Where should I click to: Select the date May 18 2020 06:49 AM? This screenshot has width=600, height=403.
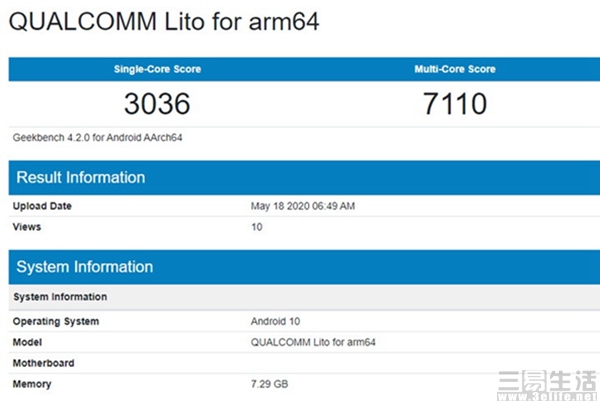click(303, 206)
